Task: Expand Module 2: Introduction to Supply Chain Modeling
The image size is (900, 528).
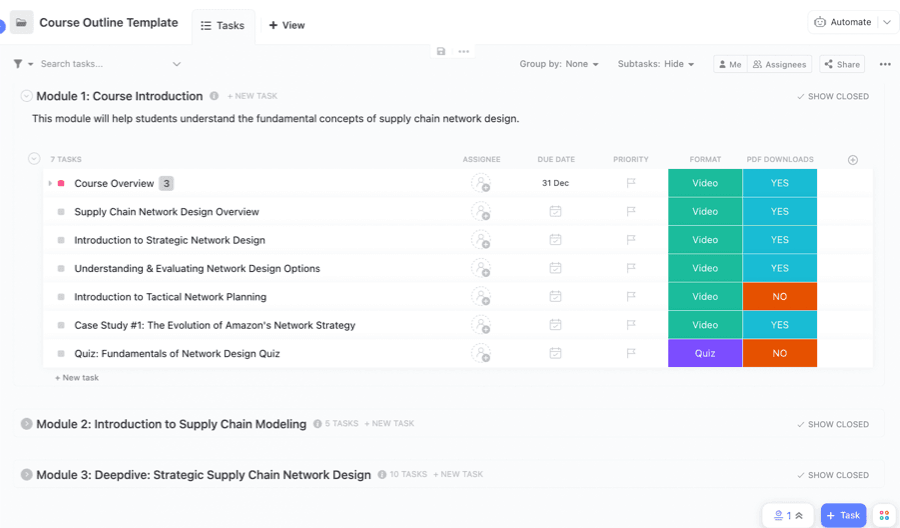Action: pyautogui.click(x=27, y=424)
